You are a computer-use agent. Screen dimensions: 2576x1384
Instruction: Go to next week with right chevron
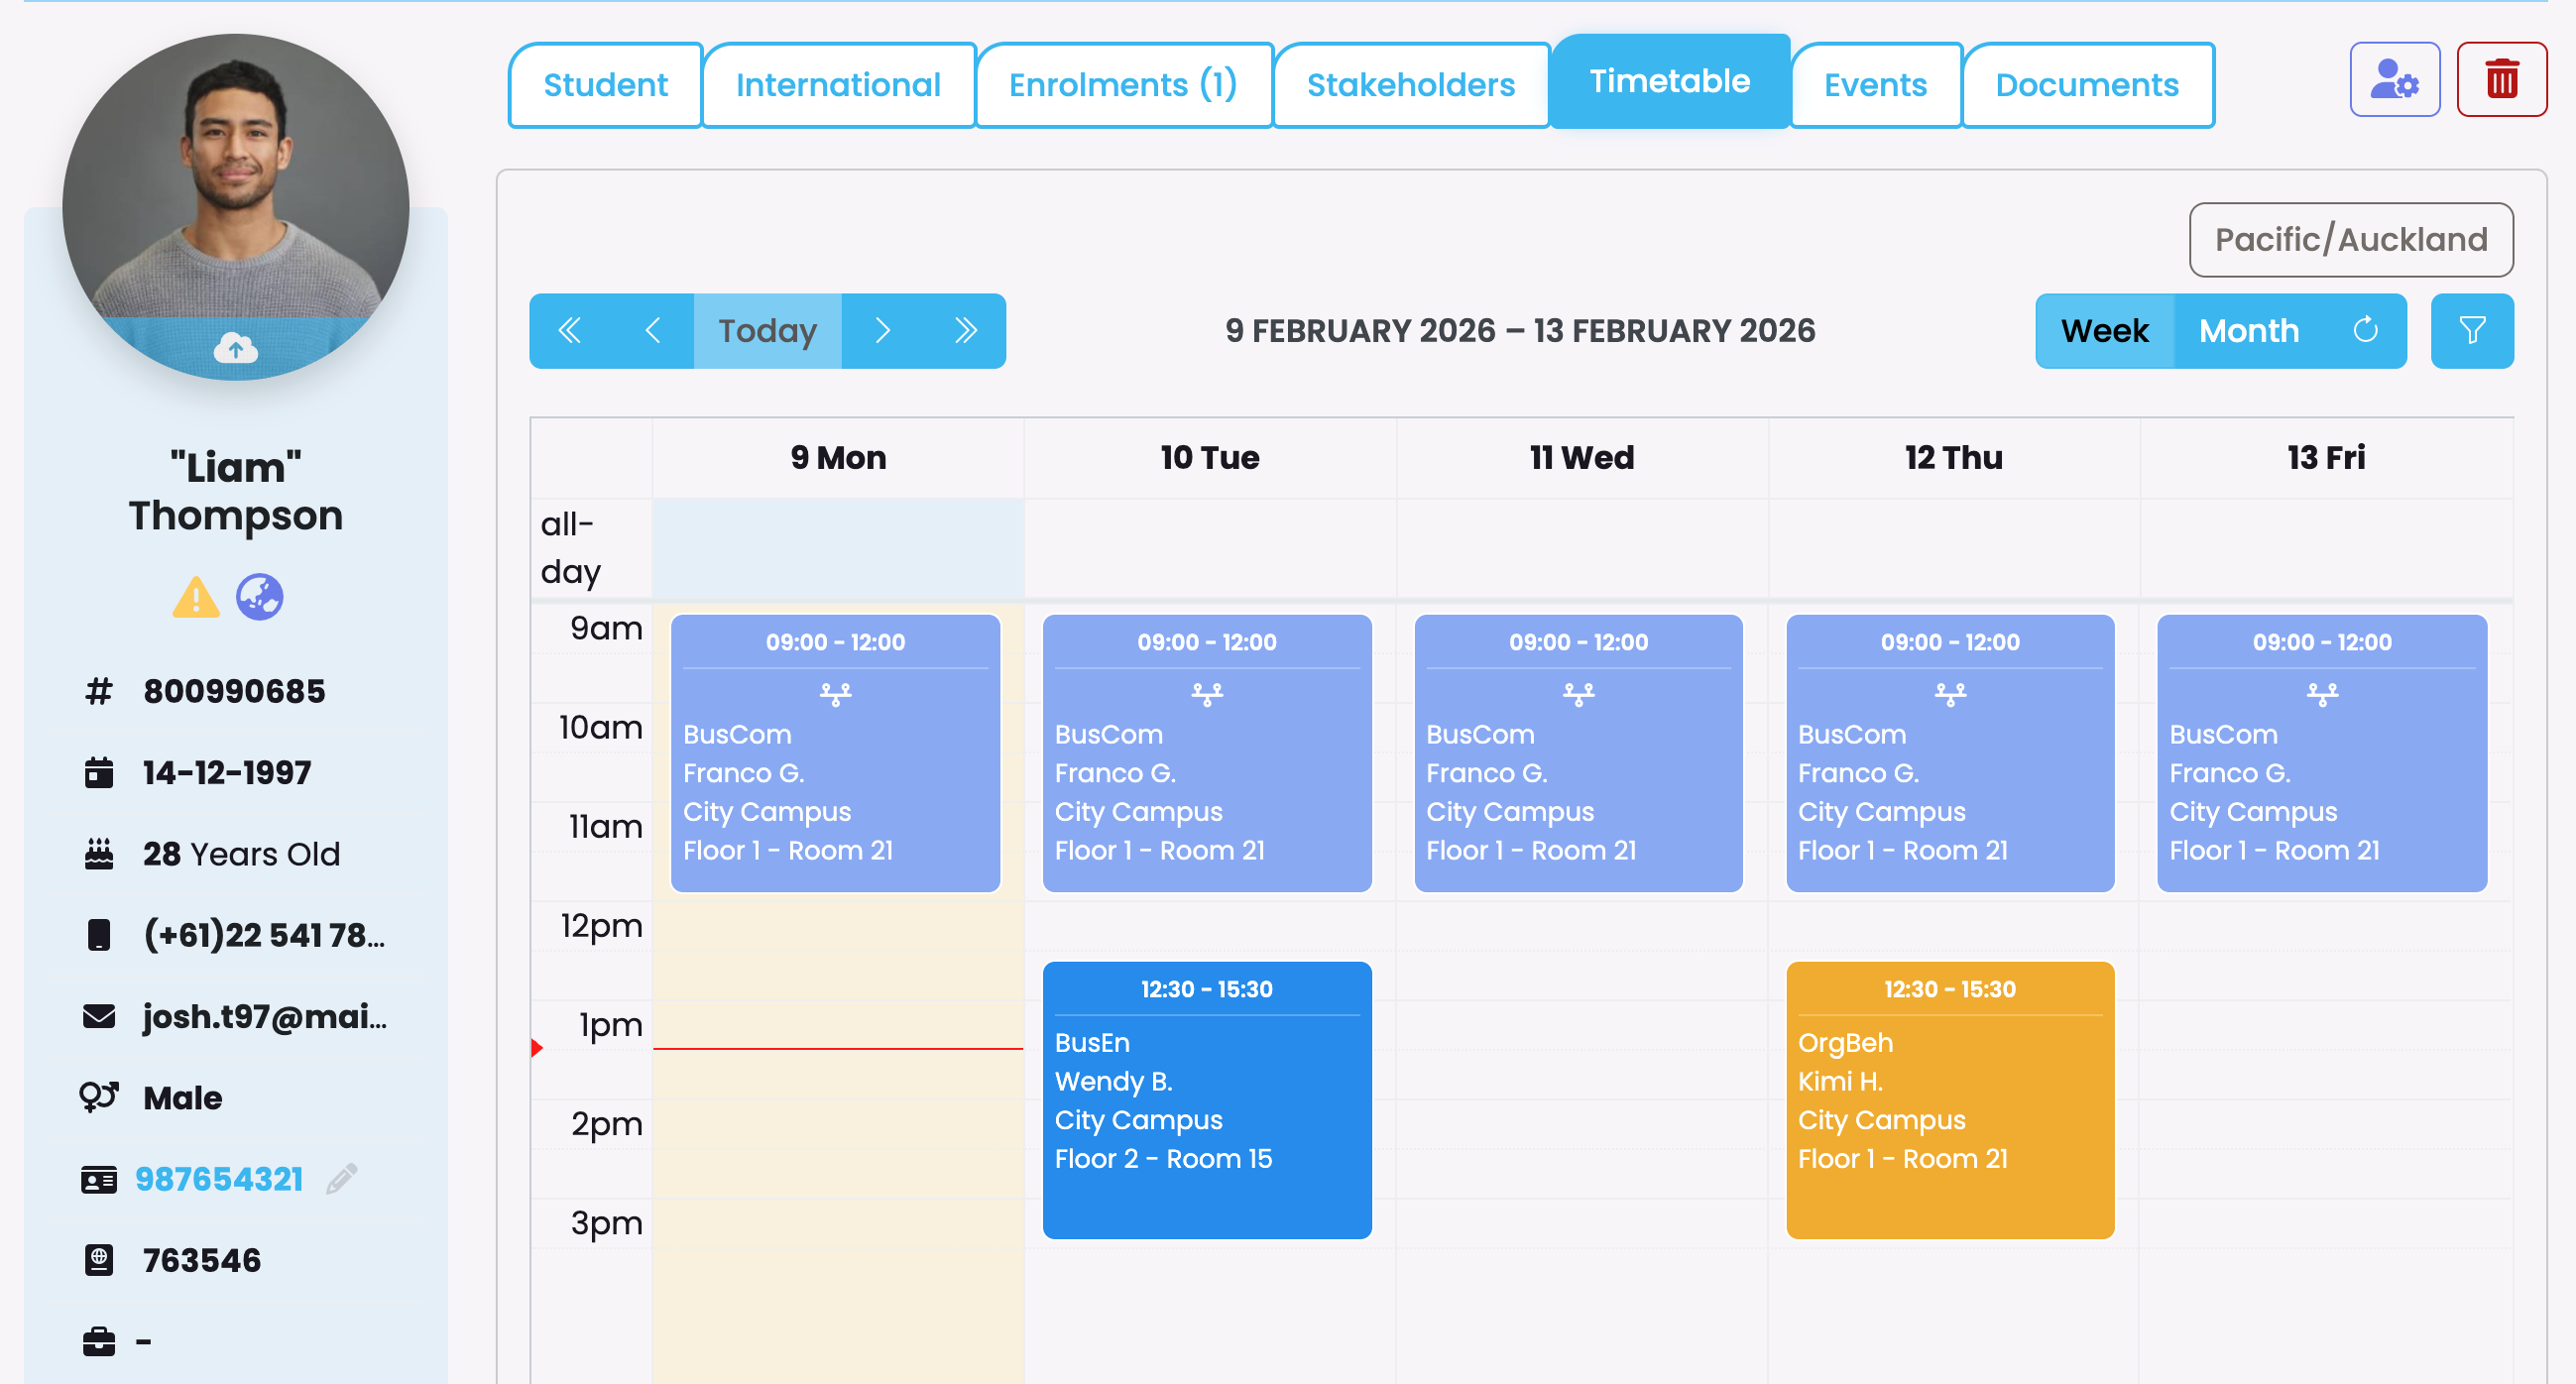tap(882, 331)
